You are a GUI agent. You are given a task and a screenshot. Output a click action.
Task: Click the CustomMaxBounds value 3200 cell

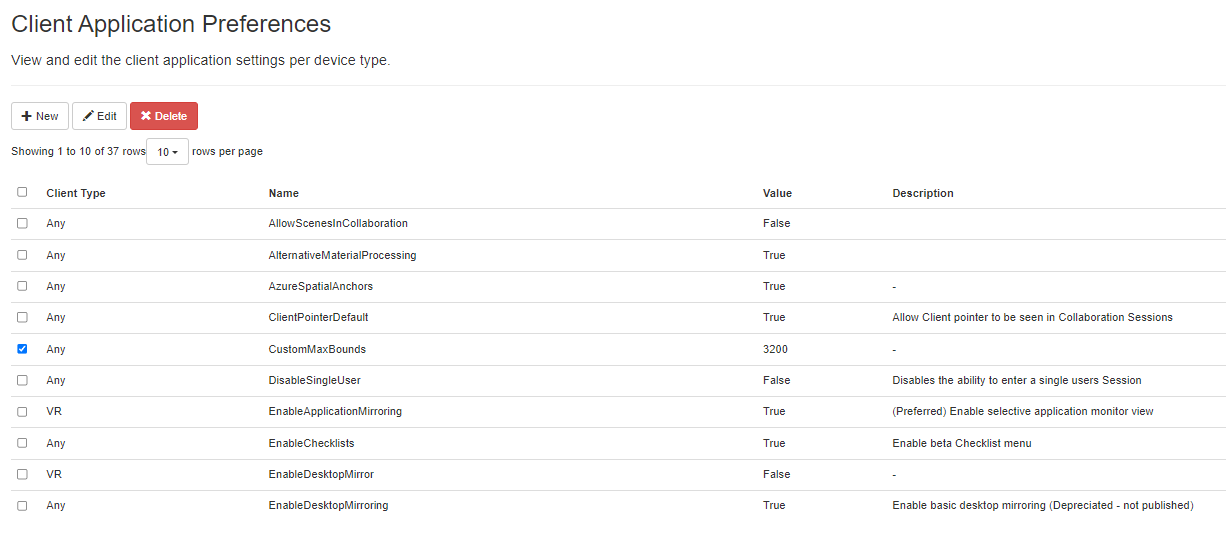[776, 349]
